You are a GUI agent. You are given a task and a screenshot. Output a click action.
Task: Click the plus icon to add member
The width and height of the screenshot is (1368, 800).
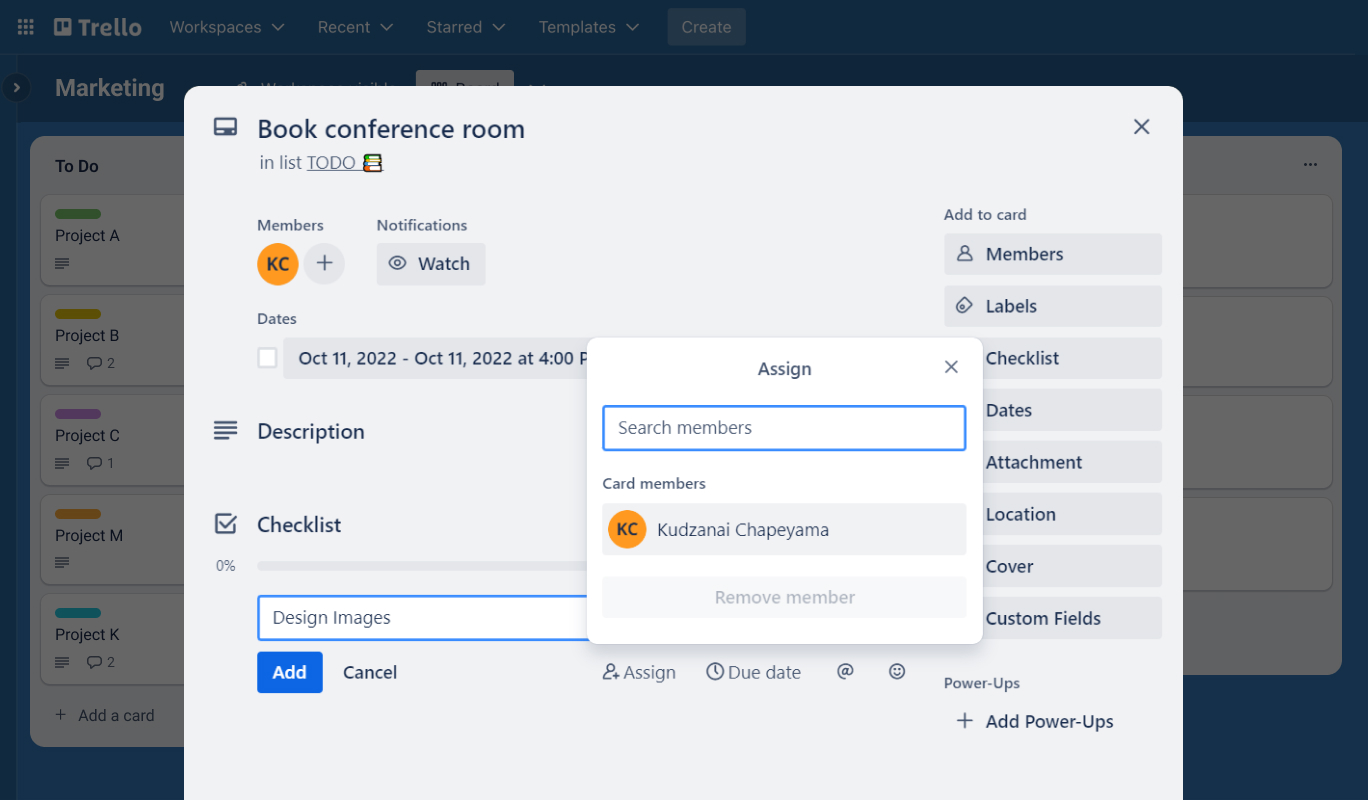324,264
